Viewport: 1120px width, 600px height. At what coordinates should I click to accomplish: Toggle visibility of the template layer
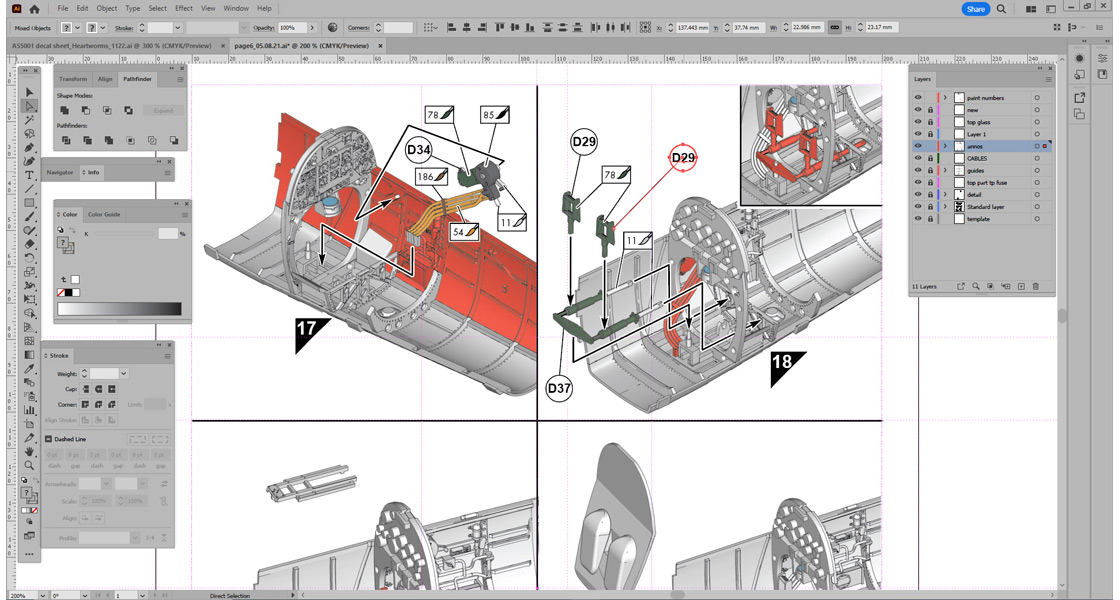tap(918, 219)
